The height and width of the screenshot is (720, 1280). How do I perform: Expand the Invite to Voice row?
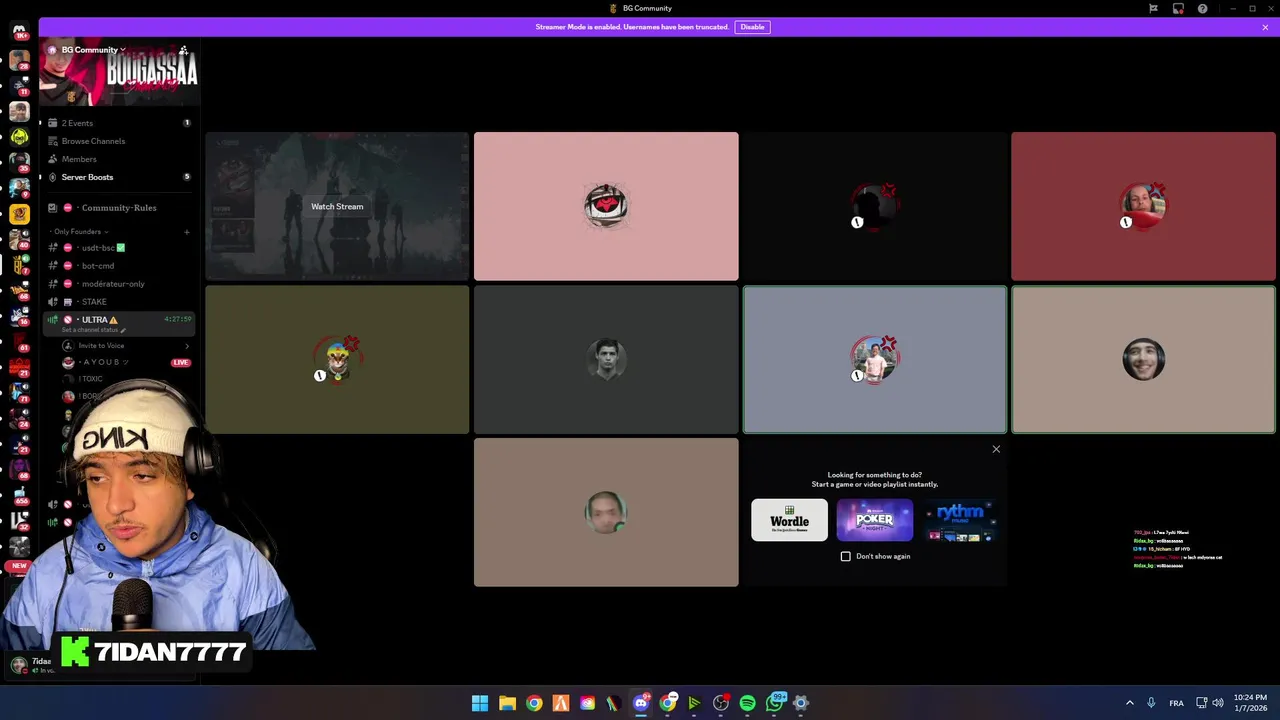pyautogui.click(x=125, y=346)
